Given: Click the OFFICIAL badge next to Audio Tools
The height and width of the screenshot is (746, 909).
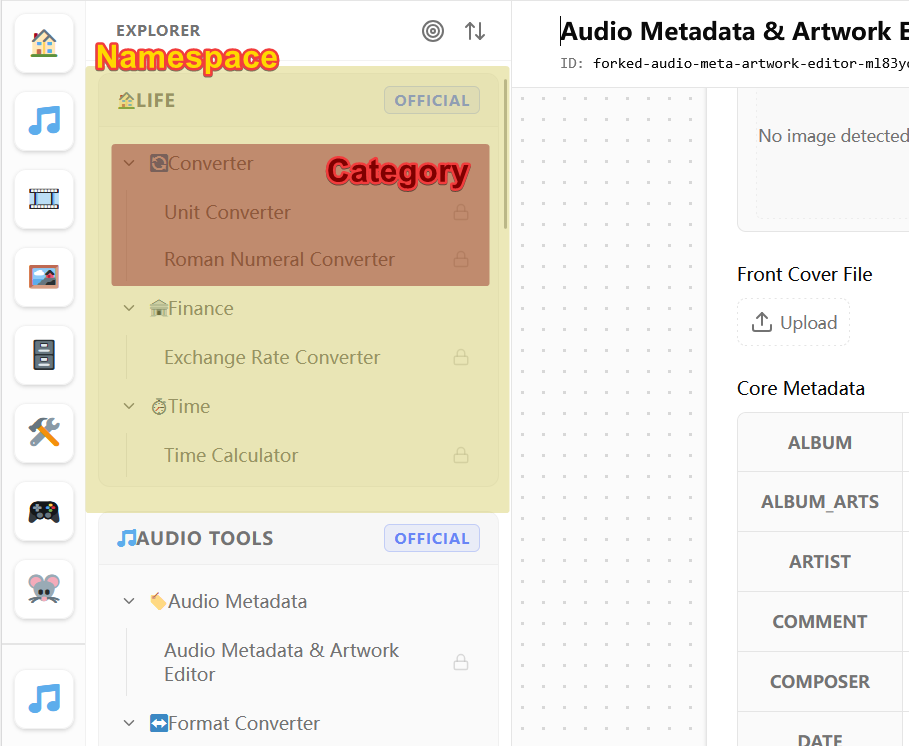Looking at the screenshot, I should point(431,538).
